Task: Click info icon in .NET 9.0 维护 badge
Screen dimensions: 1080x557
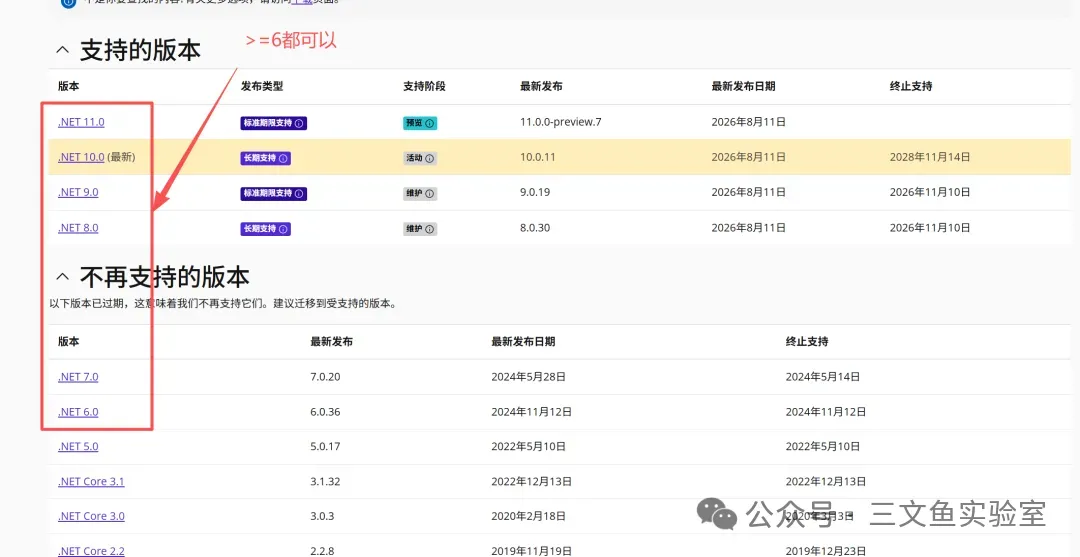Action: pos(429,193)
